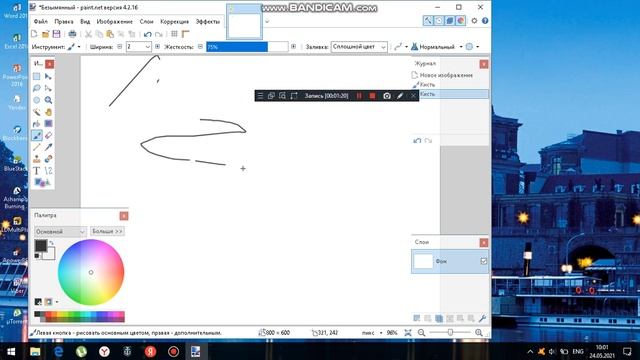Select the Color Picker eyedropper tool

click(49, 147)
